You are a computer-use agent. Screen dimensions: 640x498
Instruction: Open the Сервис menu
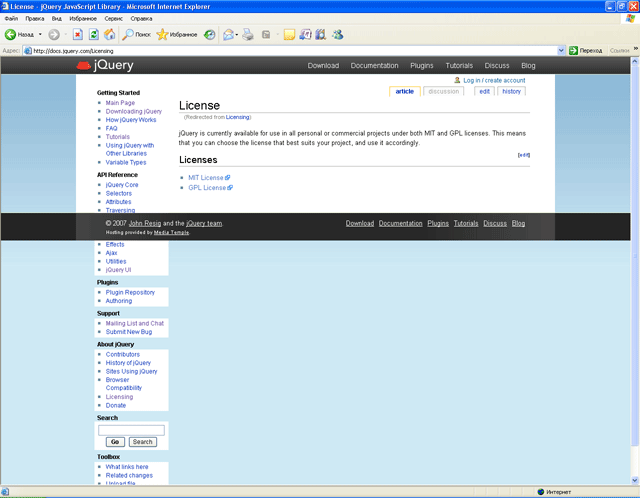pos(114,18)
